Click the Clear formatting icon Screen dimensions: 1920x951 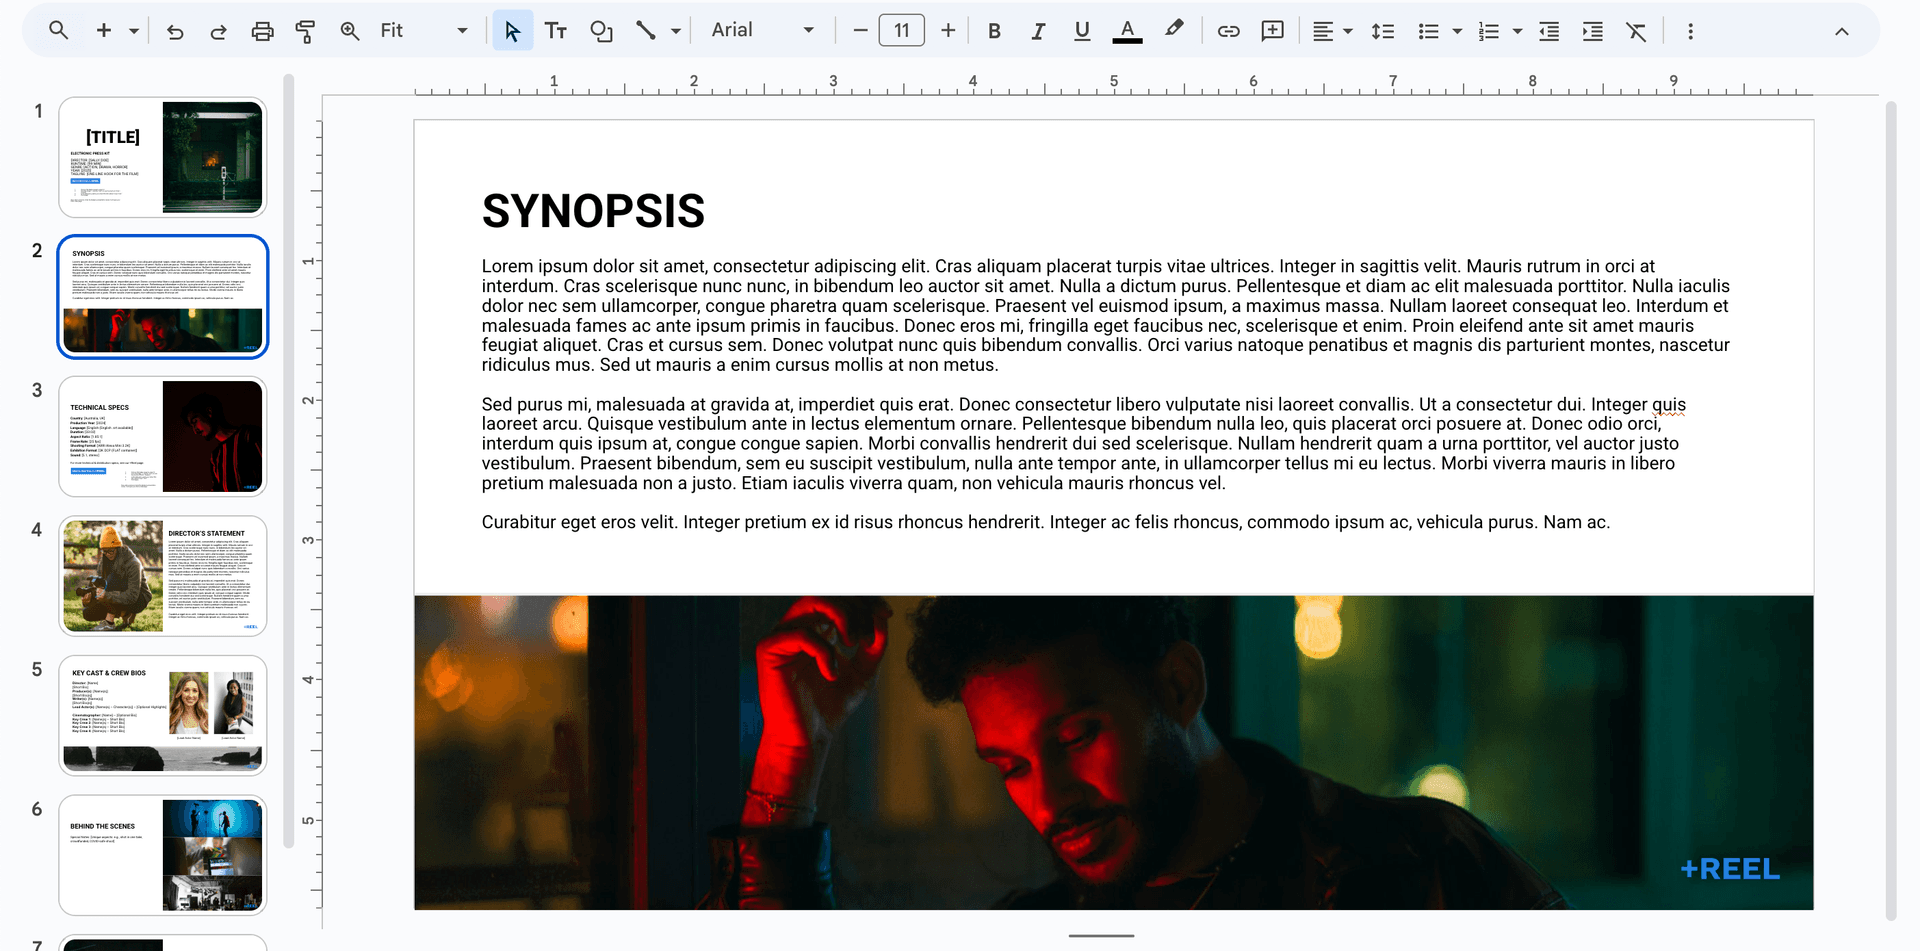[x=1636, y=31]
